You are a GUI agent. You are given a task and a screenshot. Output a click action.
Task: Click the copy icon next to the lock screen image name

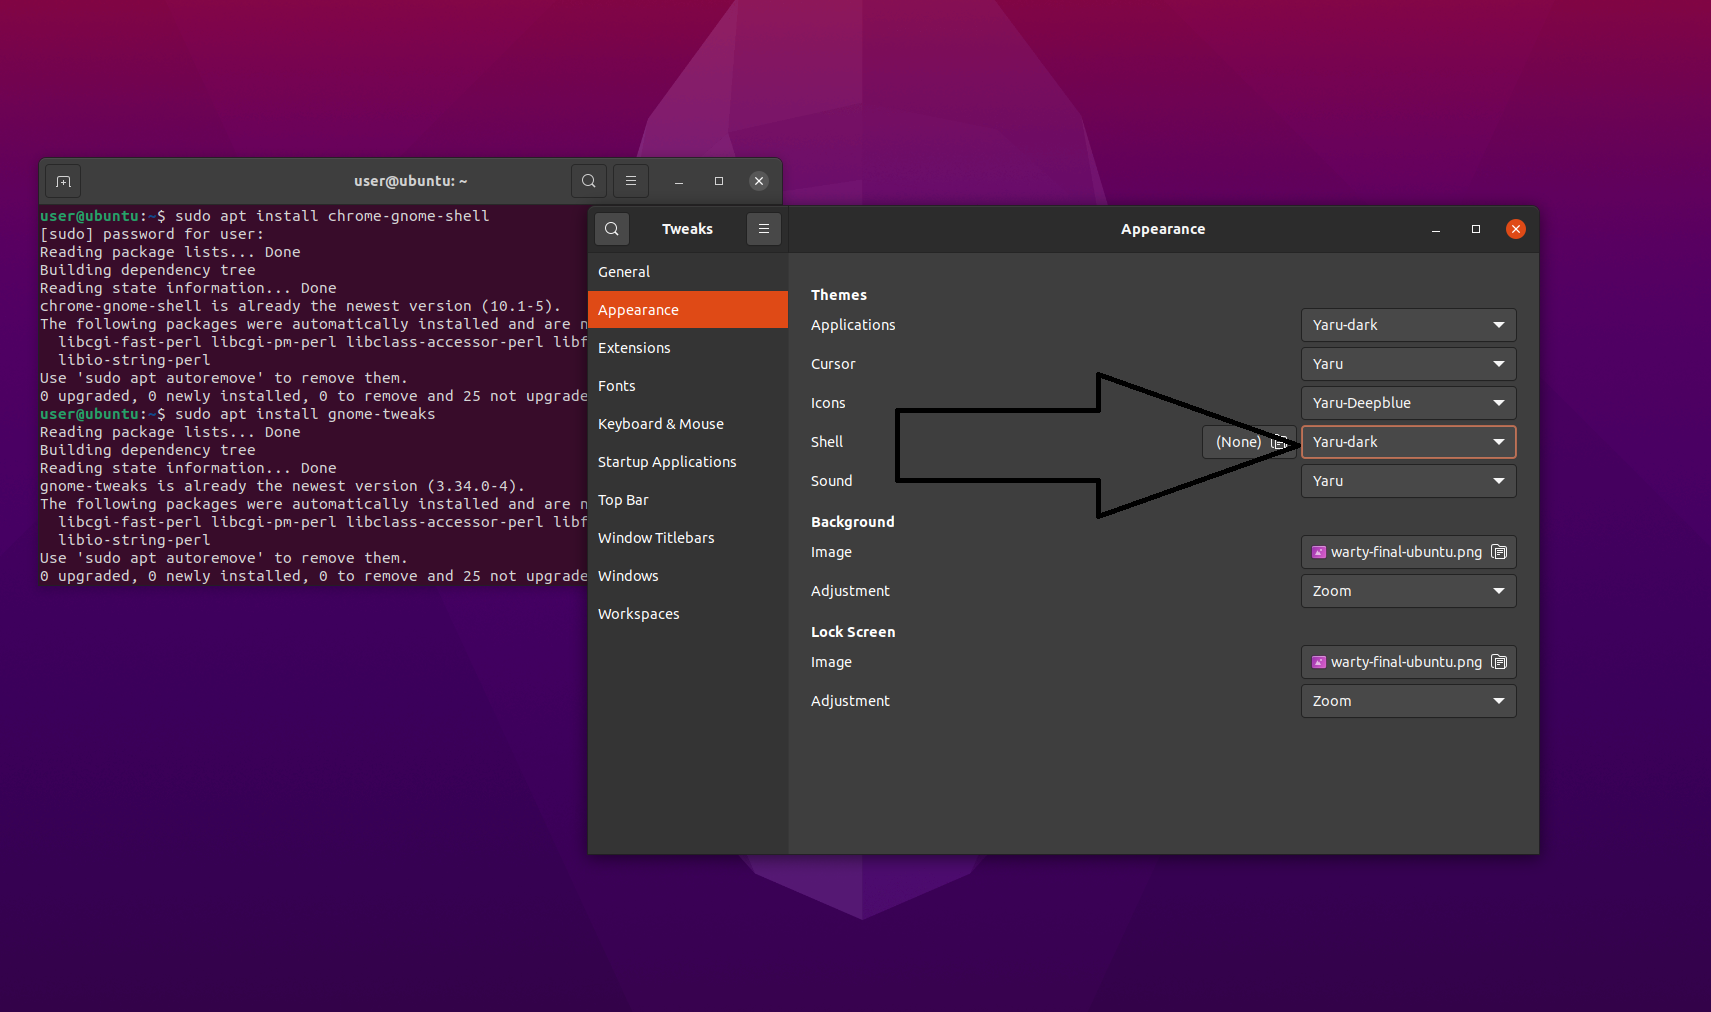1499,661
